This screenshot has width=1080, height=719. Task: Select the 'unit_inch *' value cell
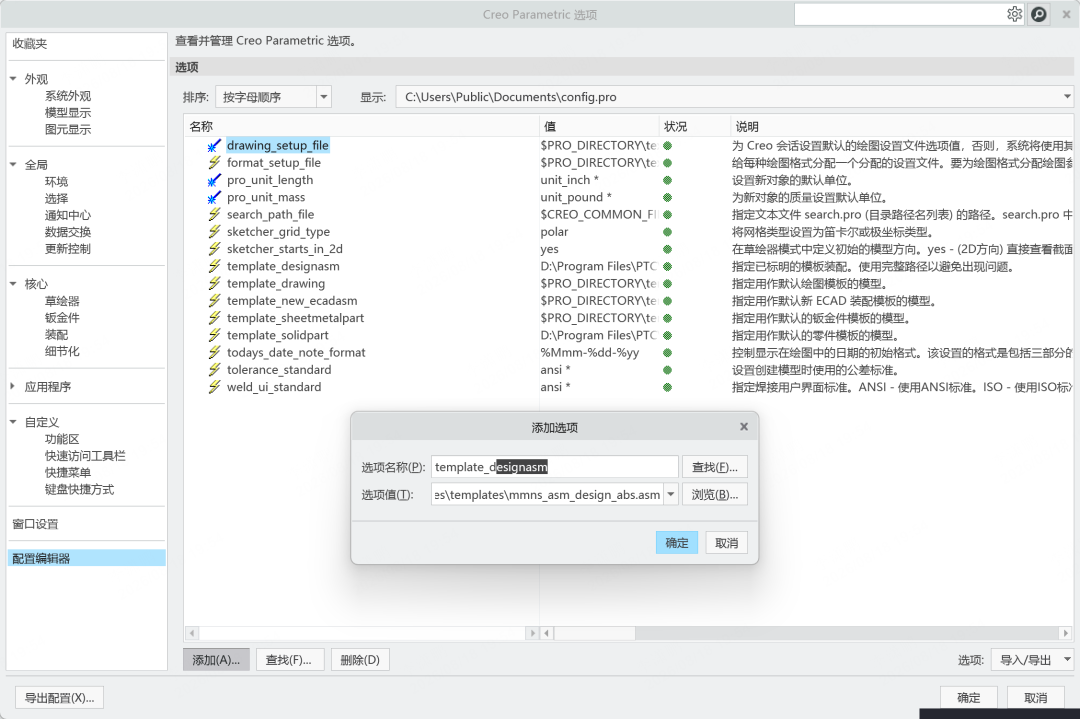pyautogui.click(x=569, y=180)
